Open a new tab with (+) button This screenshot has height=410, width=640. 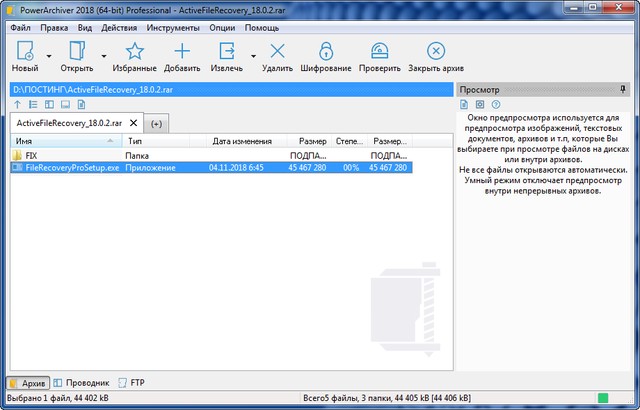tap(158, 123)
